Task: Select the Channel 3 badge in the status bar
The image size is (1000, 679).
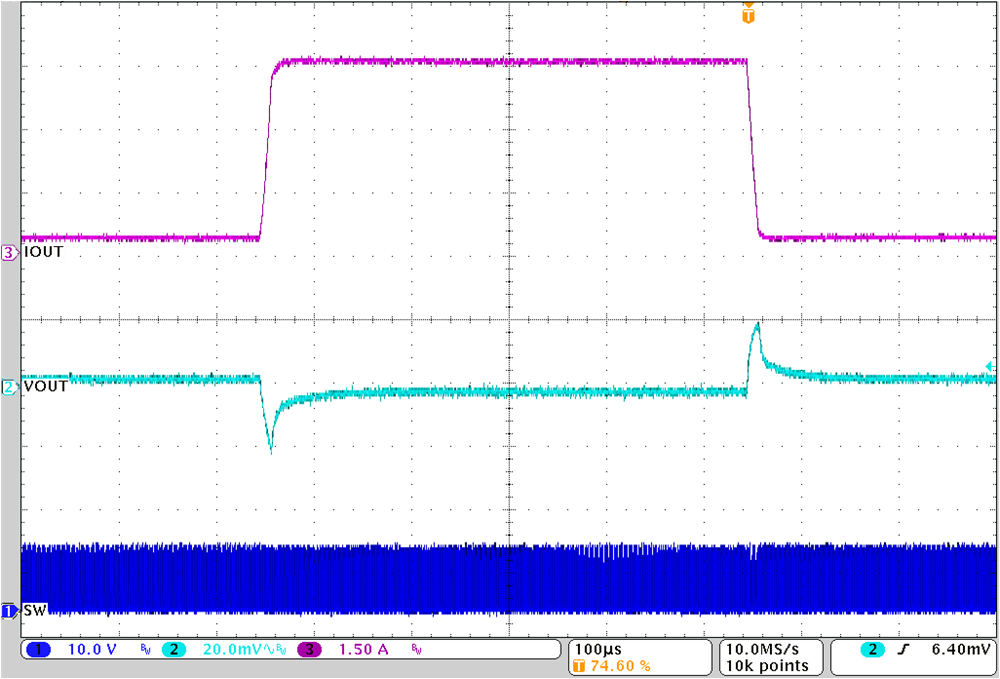Action: coord(310,650)
